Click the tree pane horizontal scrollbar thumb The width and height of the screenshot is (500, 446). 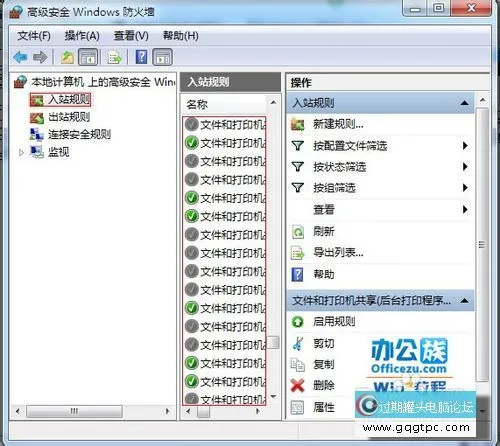tap(74, 411)
